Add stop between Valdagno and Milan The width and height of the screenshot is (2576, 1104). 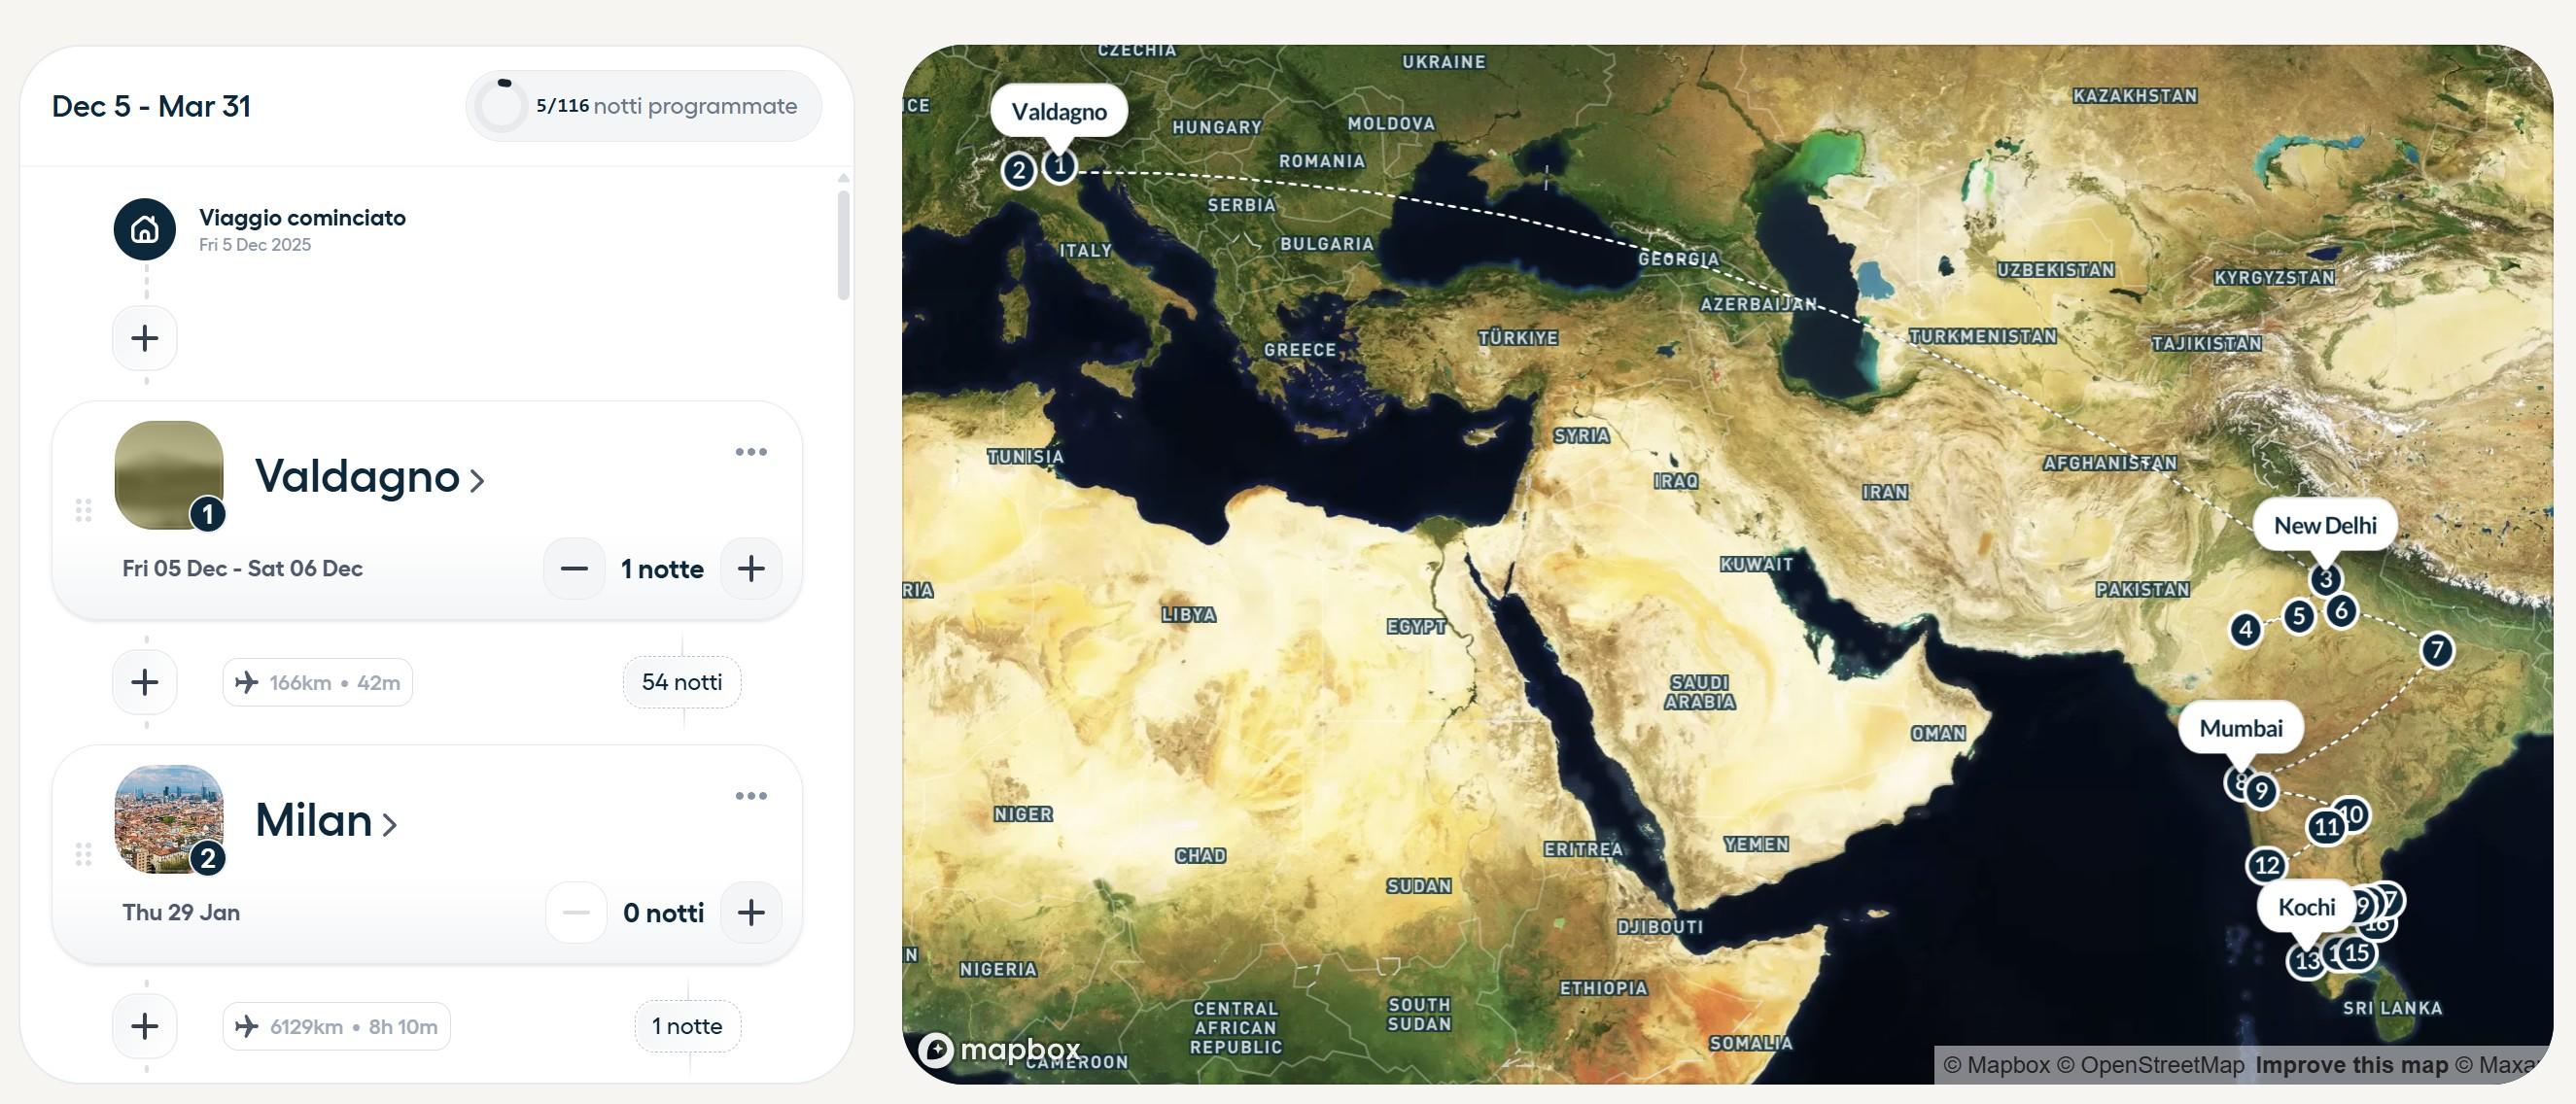(144, 682)
